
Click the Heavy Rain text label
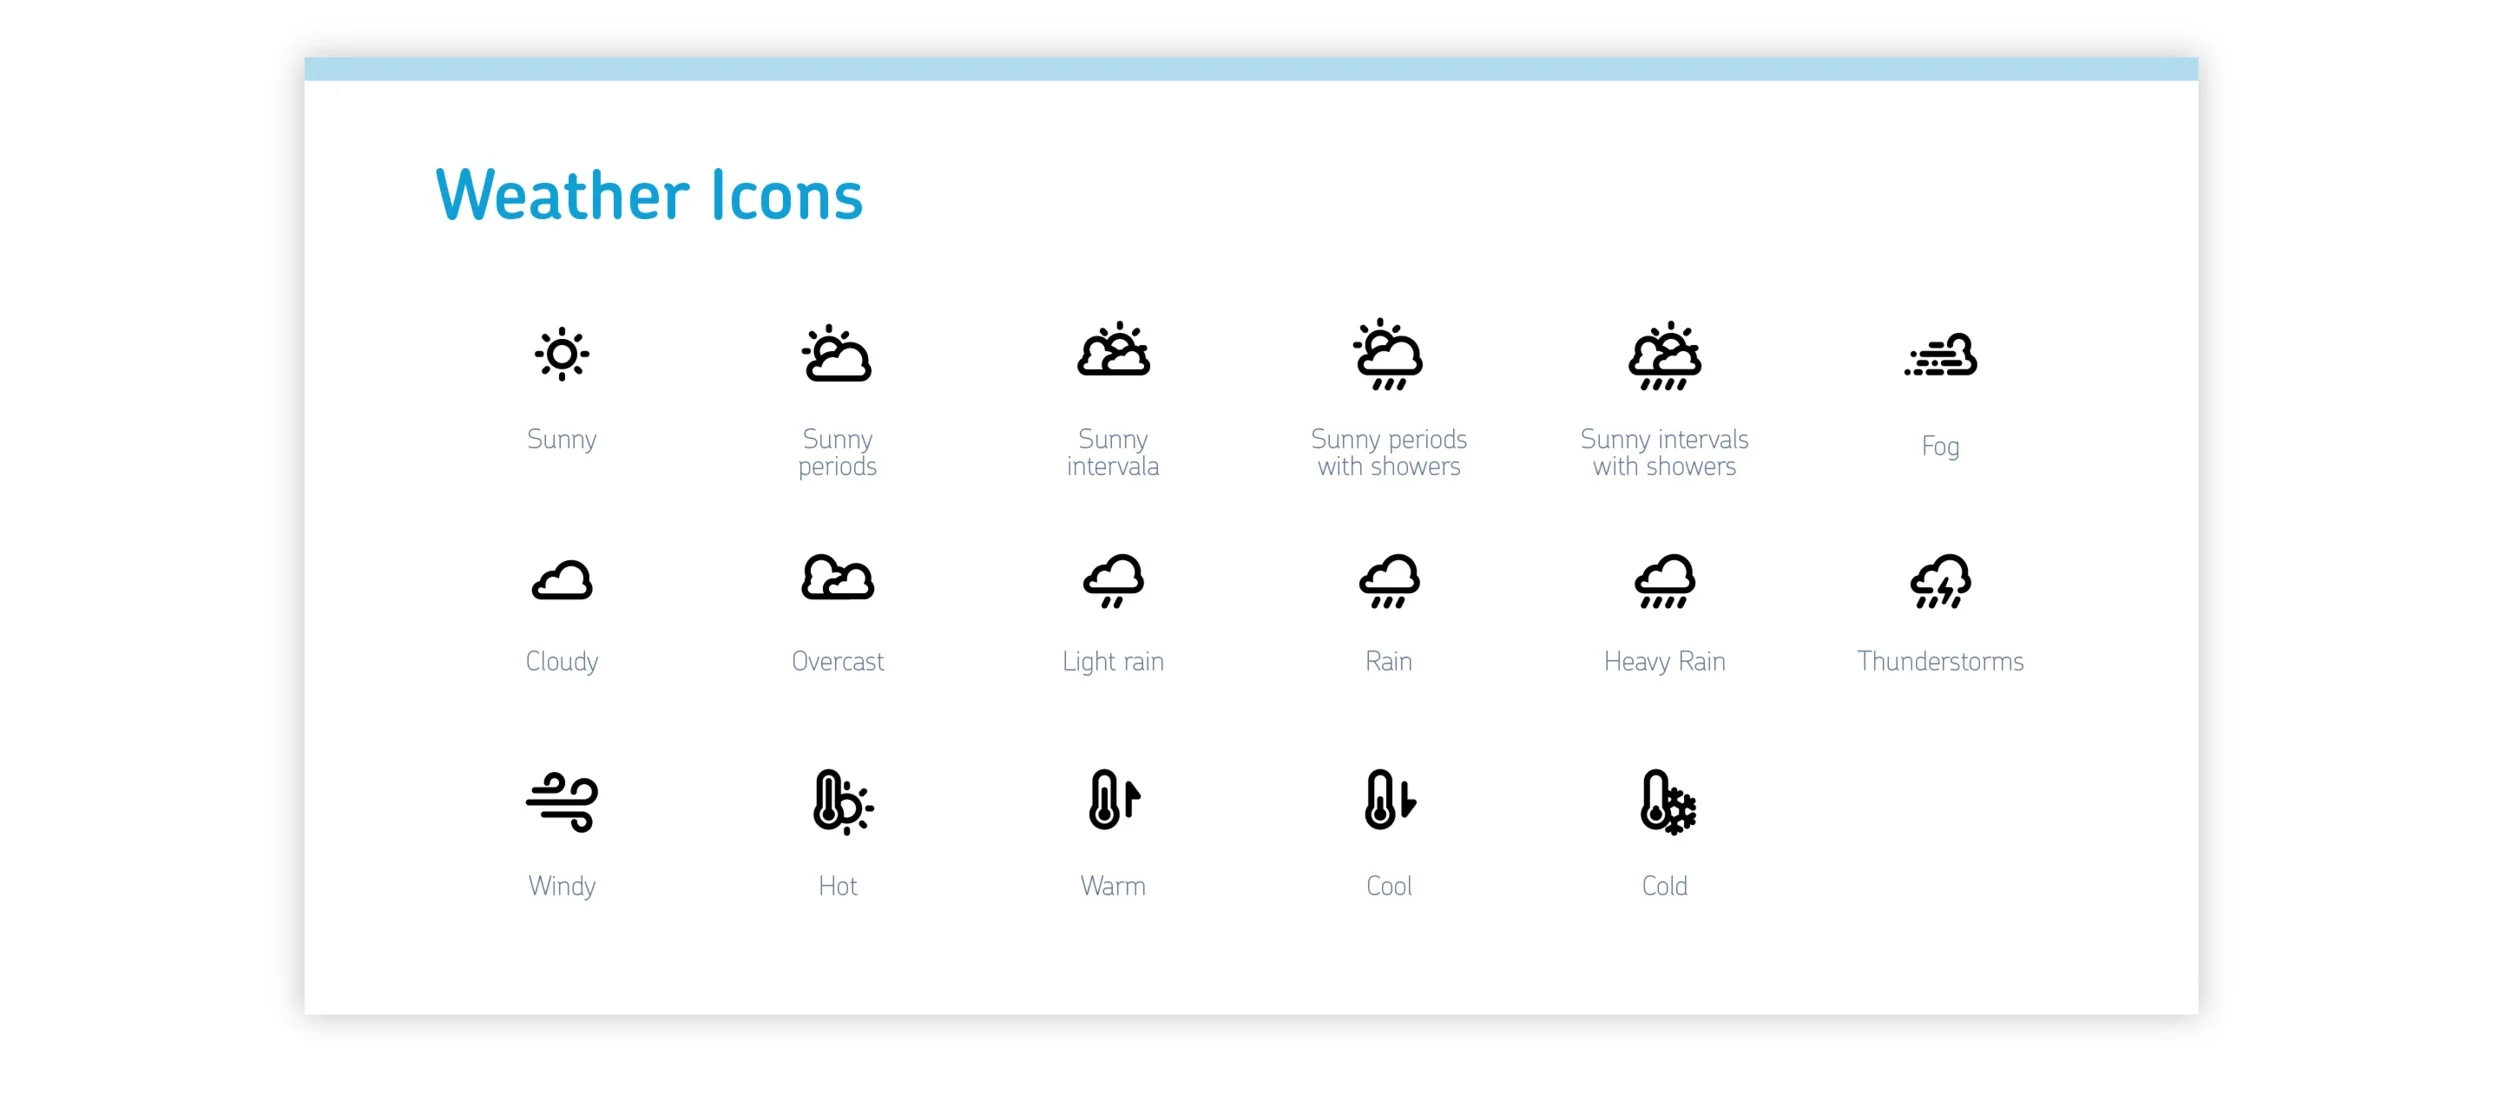coord(1664,662)
